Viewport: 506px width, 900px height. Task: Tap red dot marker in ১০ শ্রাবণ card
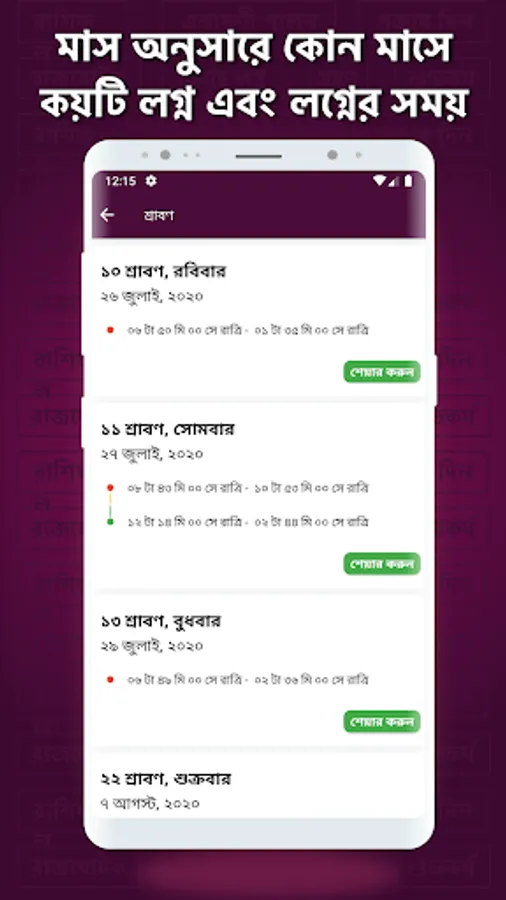pyautogui.click(x=110, y=330)
